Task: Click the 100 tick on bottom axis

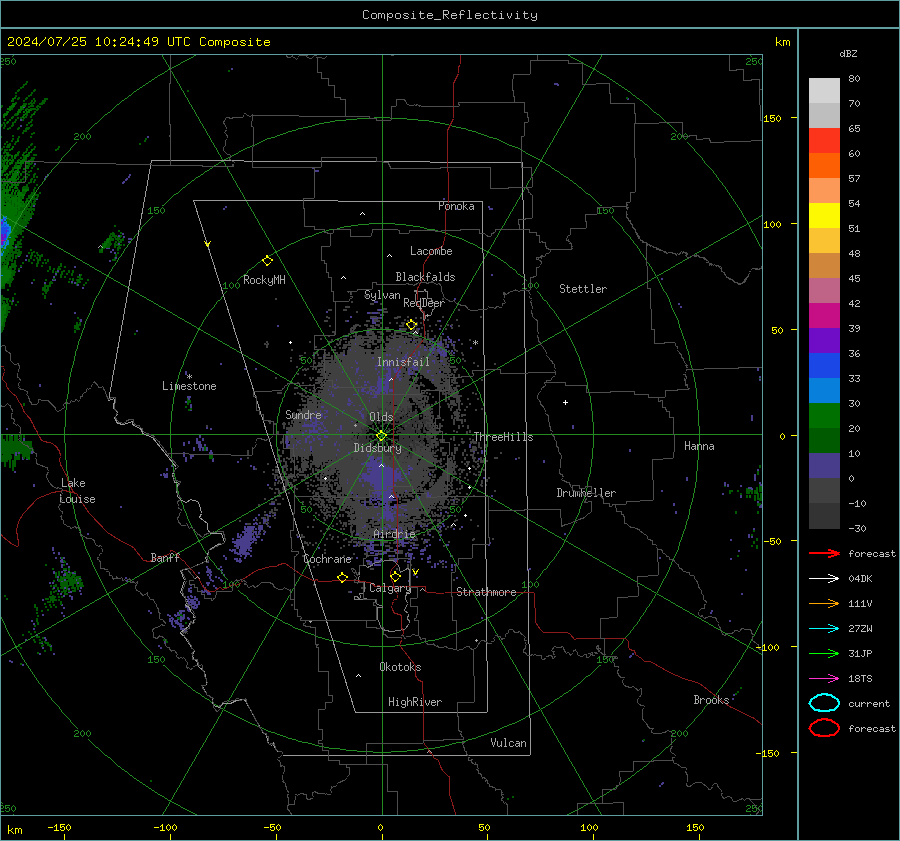Action: (x=589, y=827)
